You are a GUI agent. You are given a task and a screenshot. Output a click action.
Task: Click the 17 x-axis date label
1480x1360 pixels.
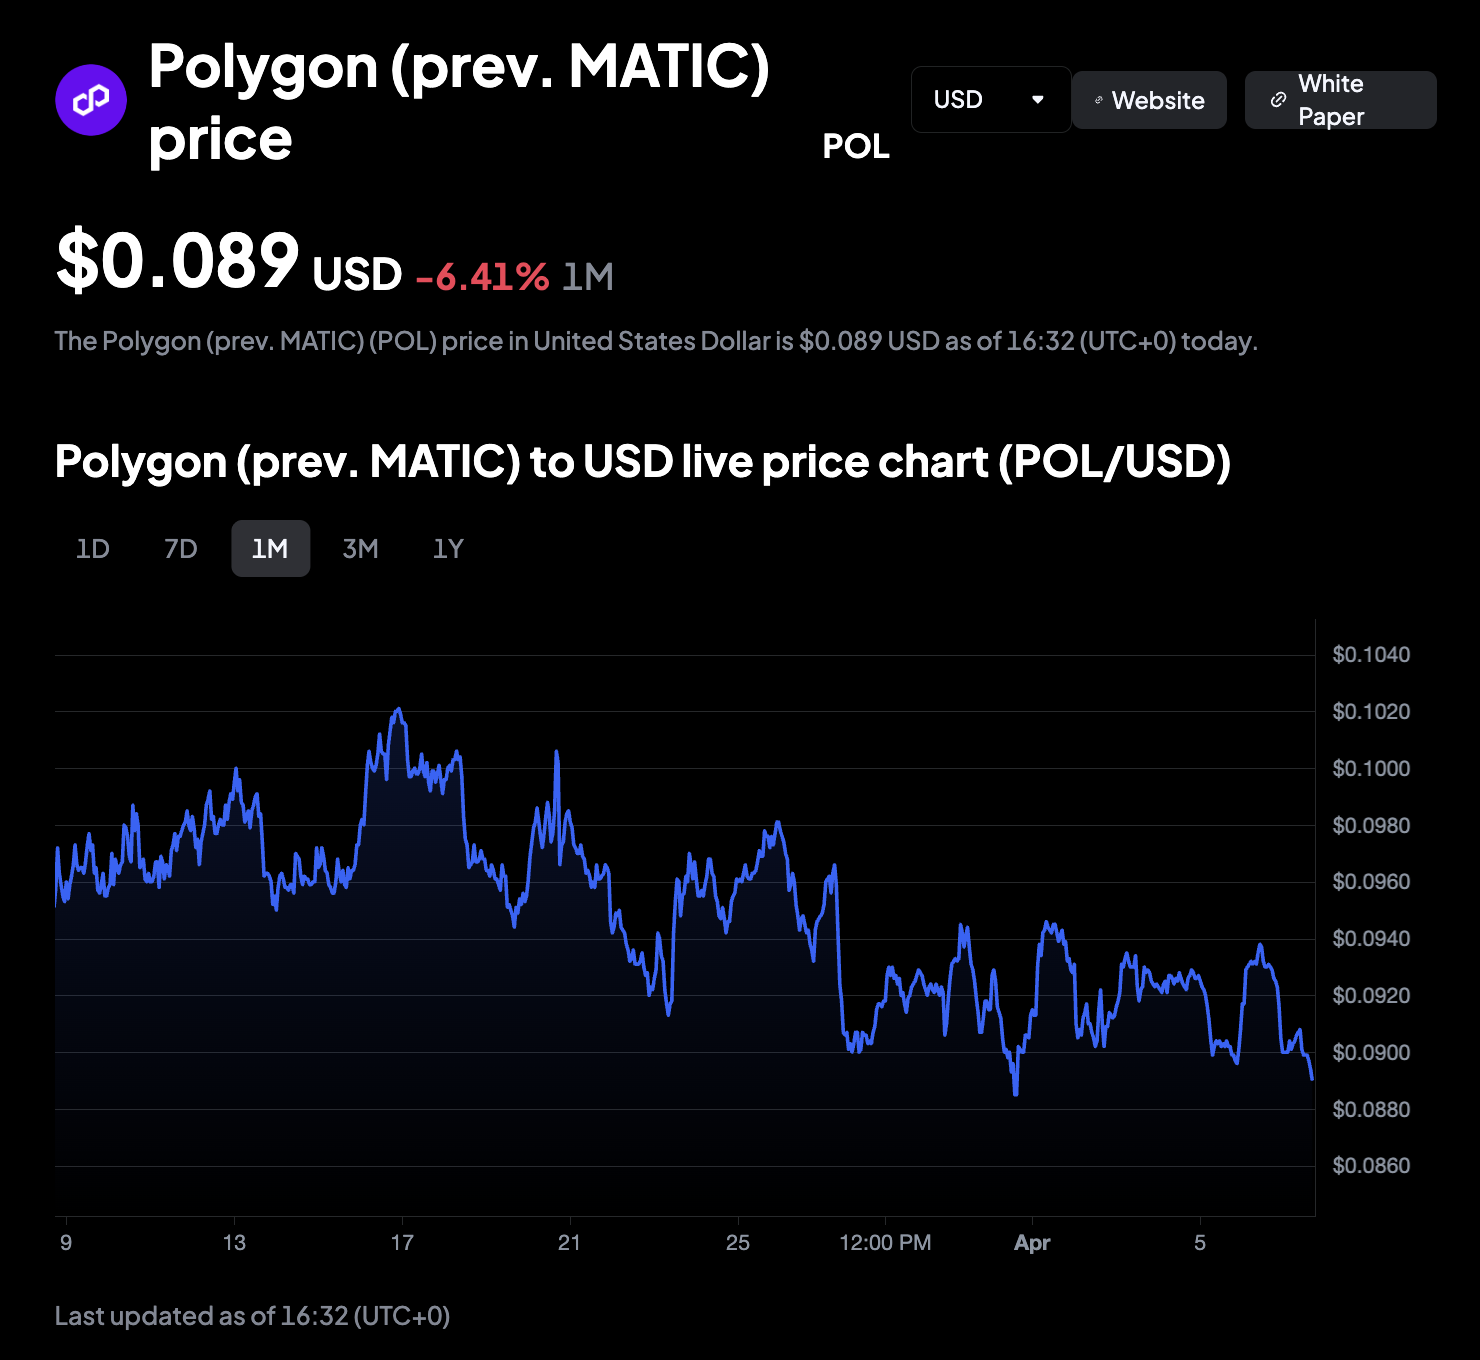point(402,1243)
